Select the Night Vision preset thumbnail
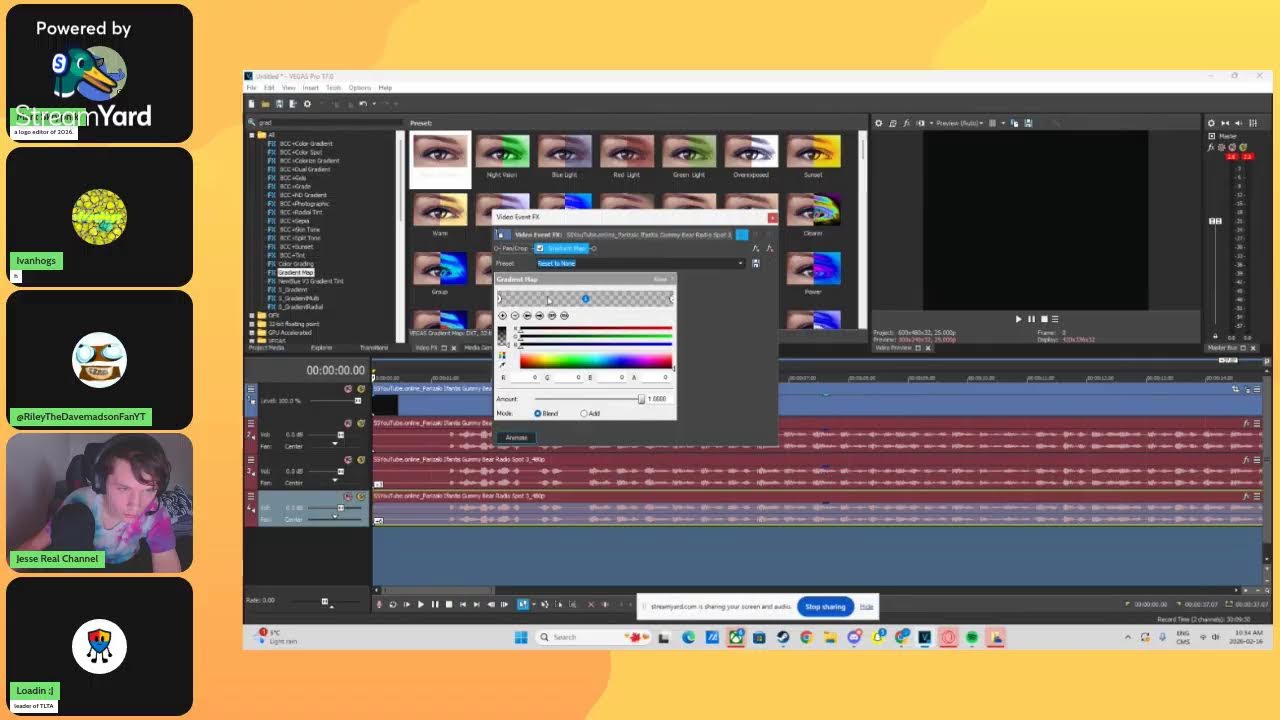The height and width of the screenshot is (720, 1280). (502, 151)
